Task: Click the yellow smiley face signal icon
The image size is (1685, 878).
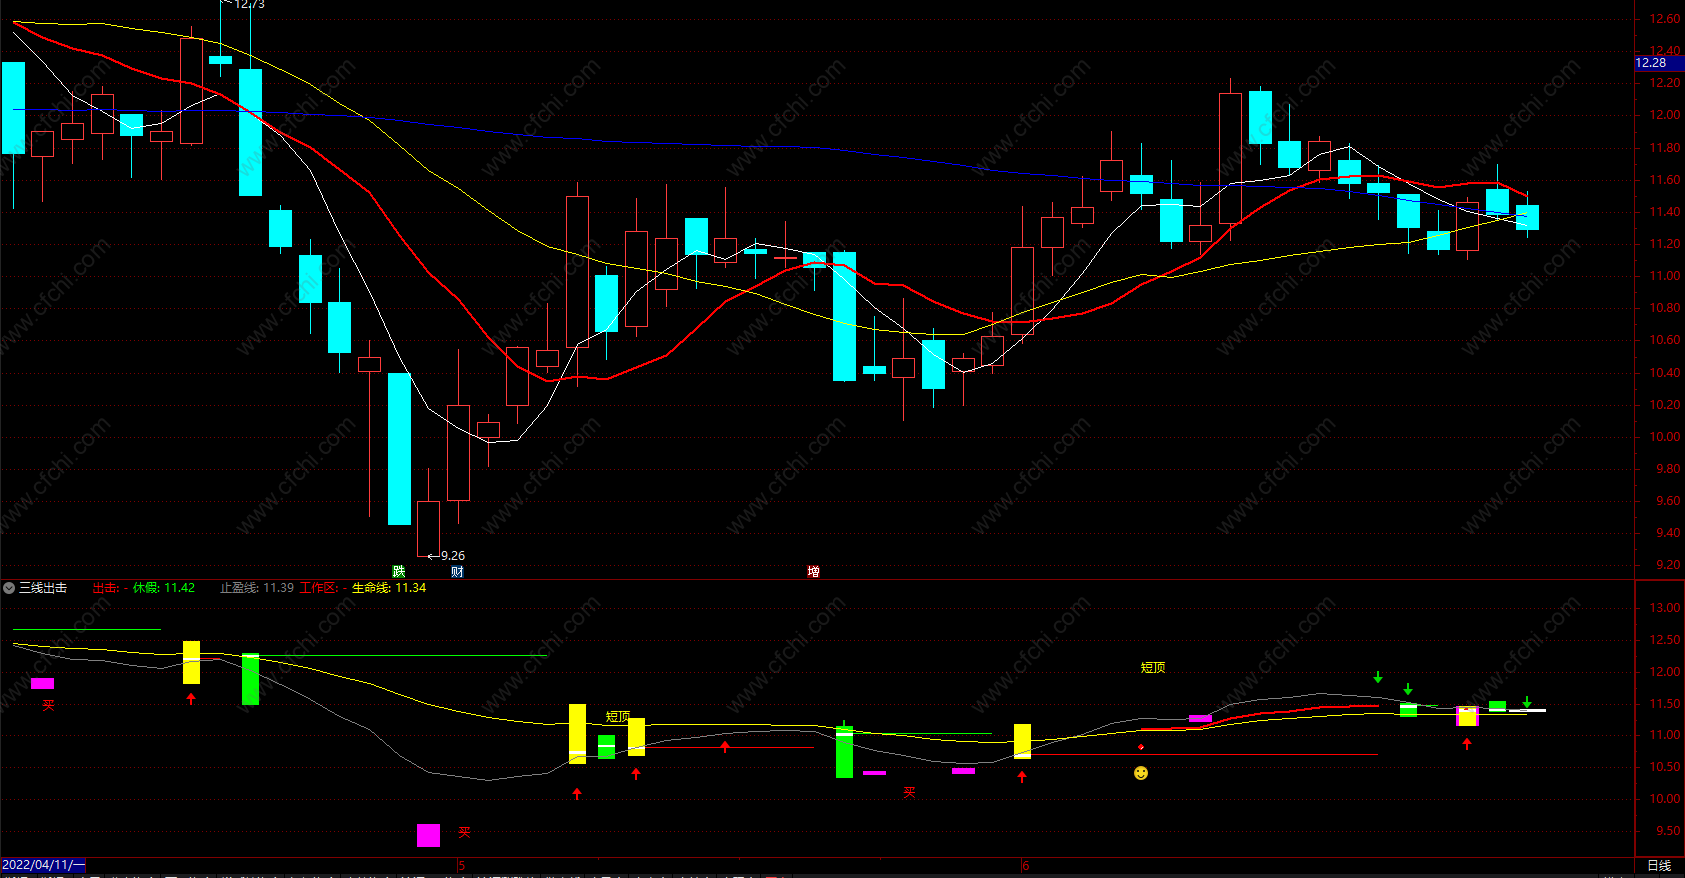Action: (x=1141, y=773)
